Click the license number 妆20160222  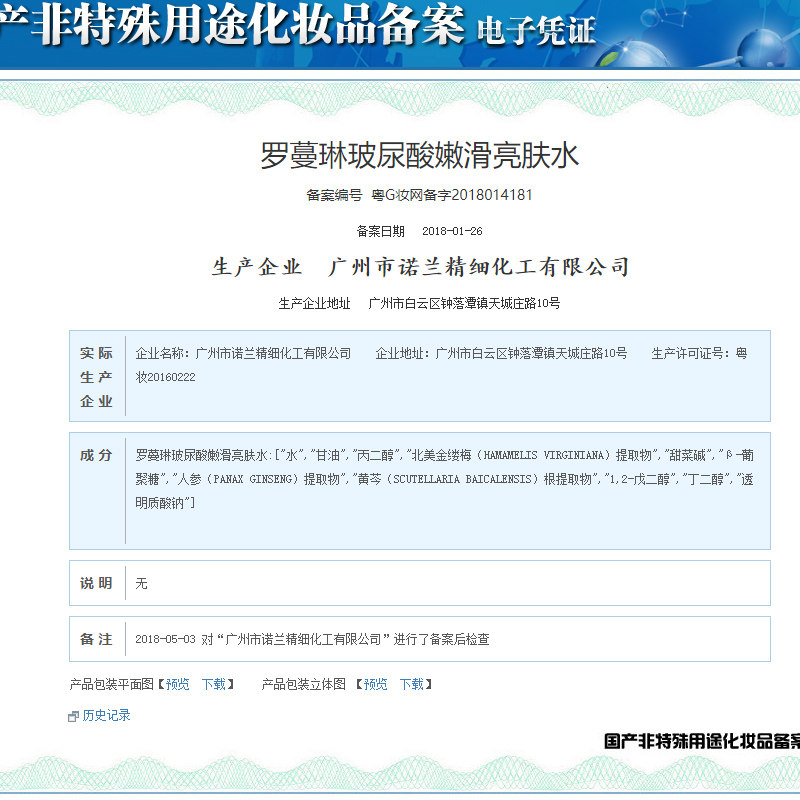[x=165, y=377]
